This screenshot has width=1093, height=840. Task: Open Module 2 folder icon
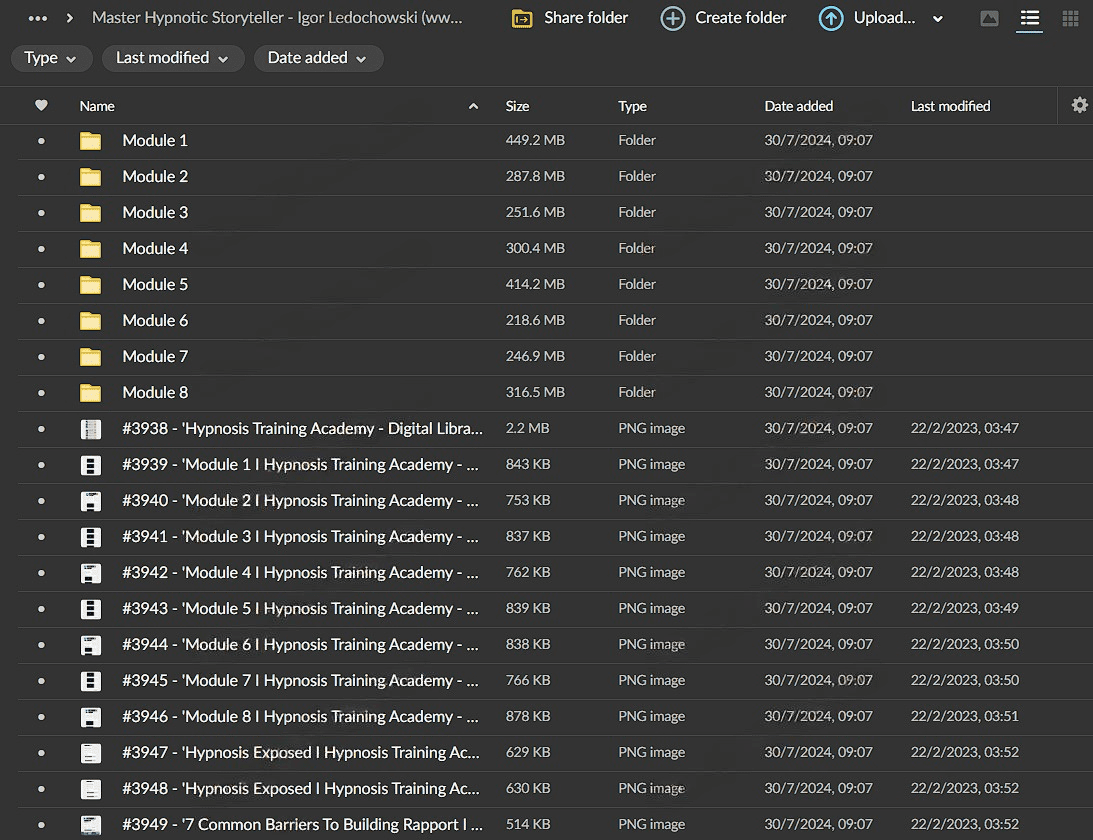point(90,177)
